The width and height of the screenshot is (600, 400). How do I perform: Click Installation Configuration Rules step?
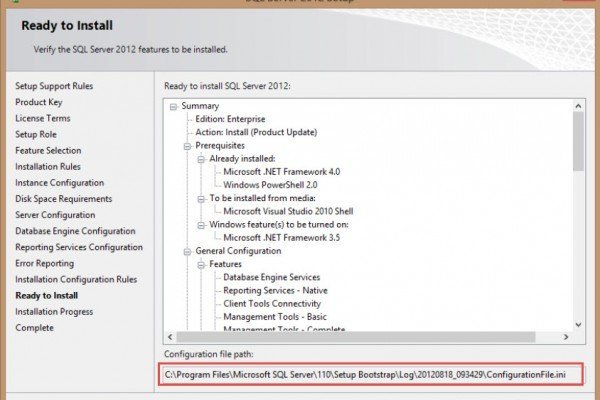tap(76, 279)
